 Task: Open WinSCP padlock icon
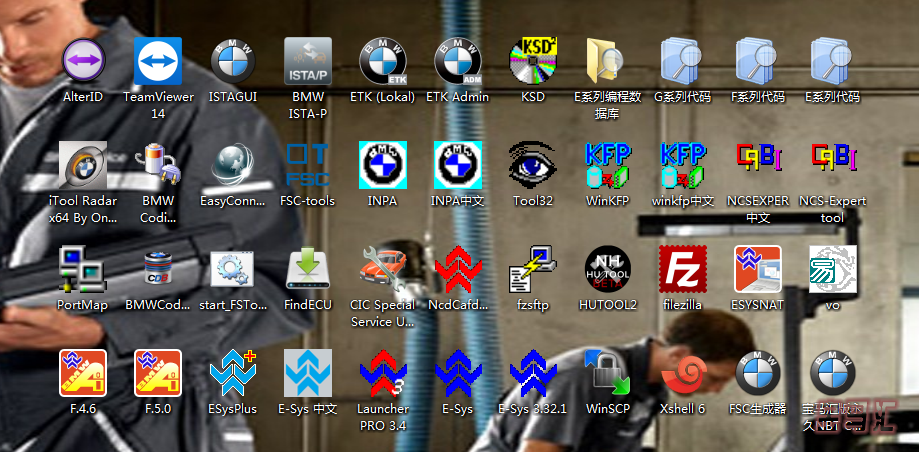click(608, 373)
